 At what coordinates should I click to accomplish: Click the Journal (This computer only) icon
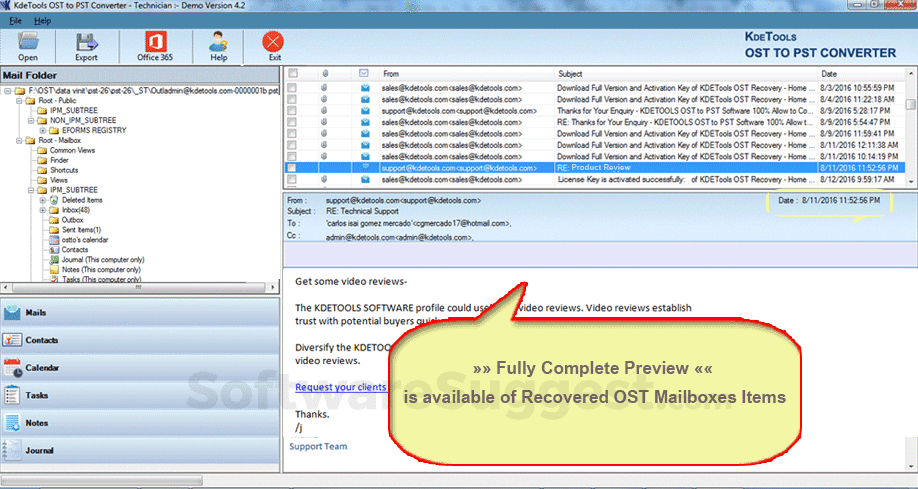[54, 260]
